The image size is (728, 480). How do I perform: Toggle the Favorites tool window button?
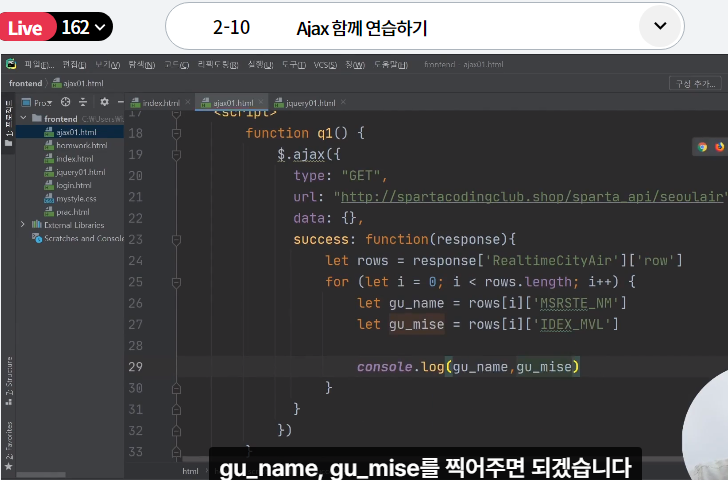click(x=8, y=446)
